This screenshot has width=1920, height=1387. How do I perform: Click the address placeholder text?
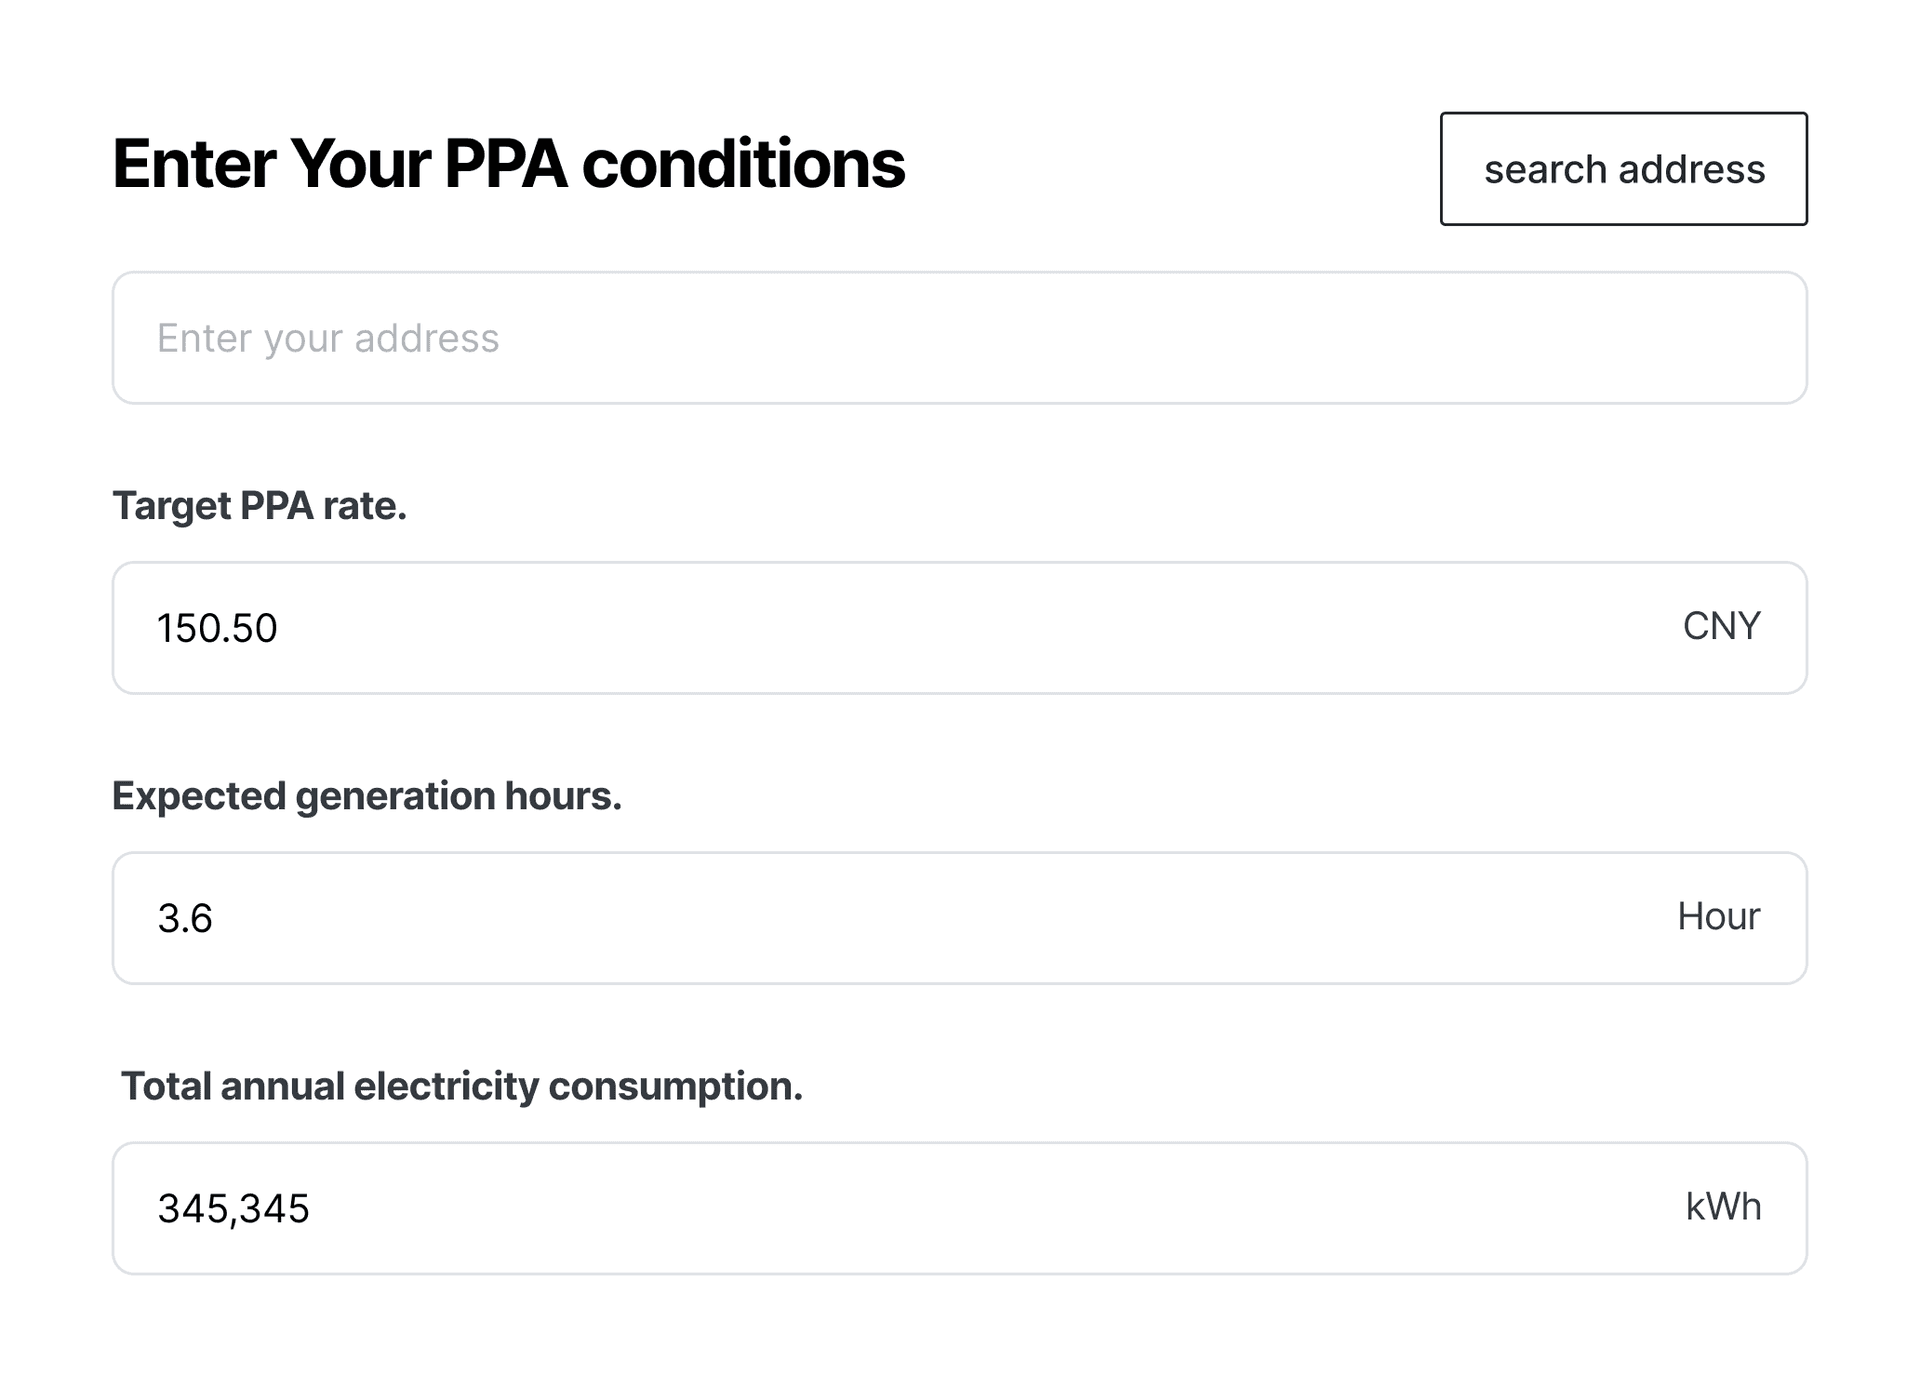coord(328,338)
